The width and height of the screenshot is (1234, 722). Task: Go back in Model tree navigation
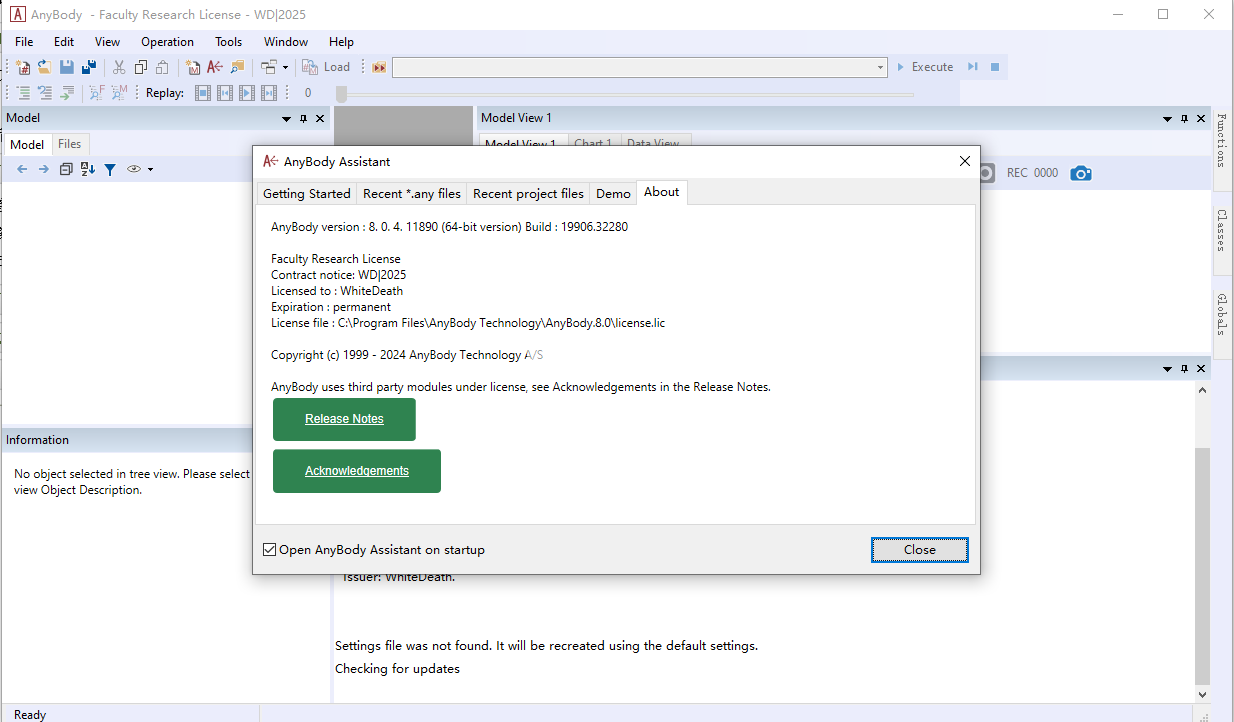(22, 169)
